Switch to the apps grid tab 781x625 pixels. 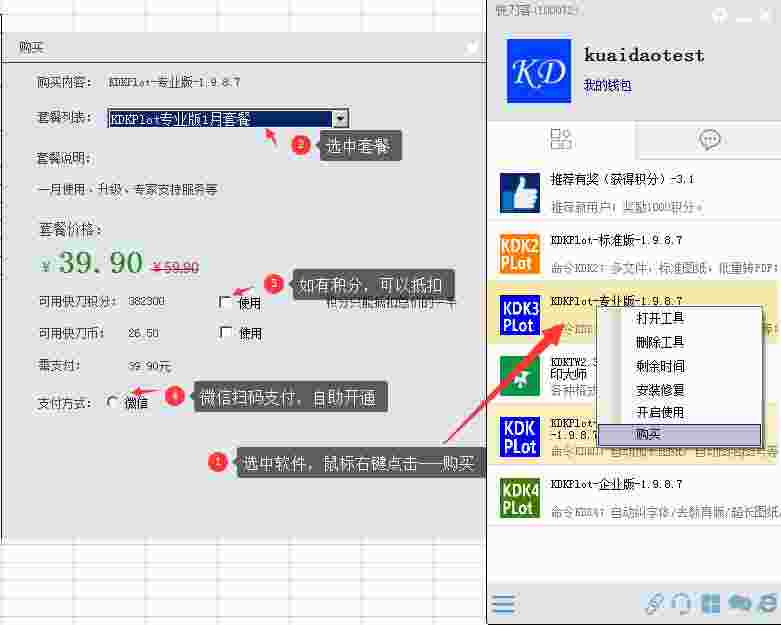pos(561,139)
